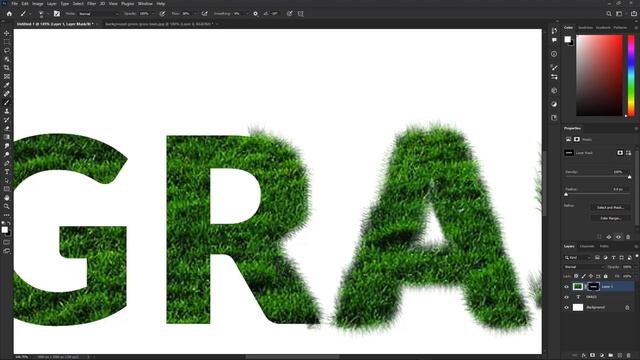The height and width of the screenshot is (360, 640).
Task: Open the Smoothing value dropdown
Action: coord(247,13)
